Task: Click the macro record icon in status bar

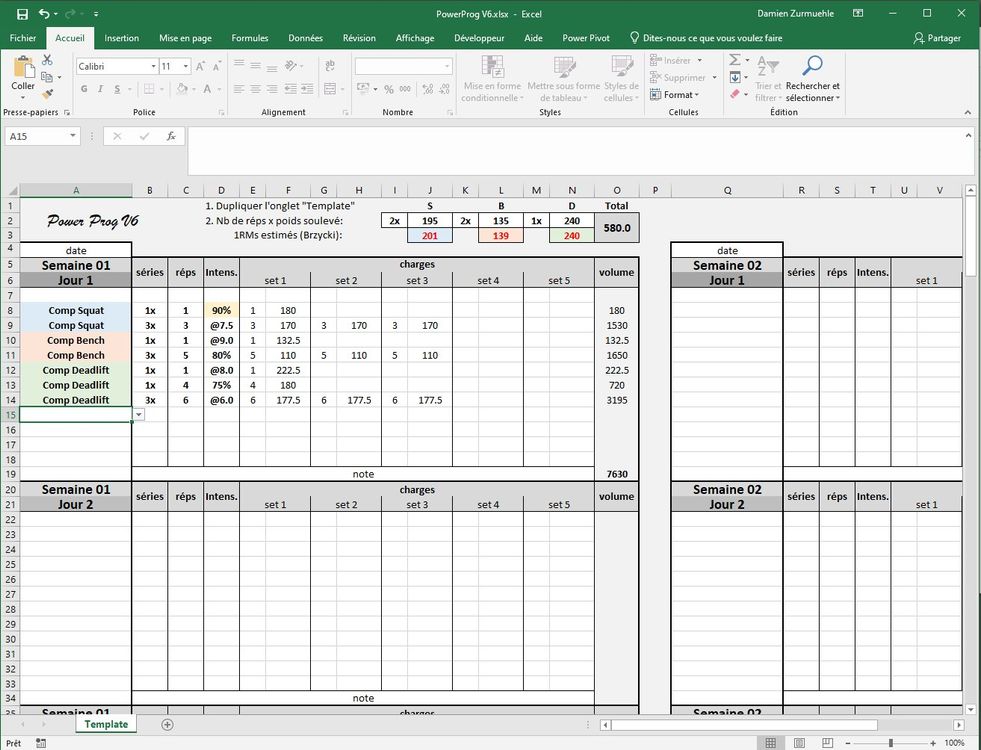Action: pyautogui.click(x=41, y=742)
